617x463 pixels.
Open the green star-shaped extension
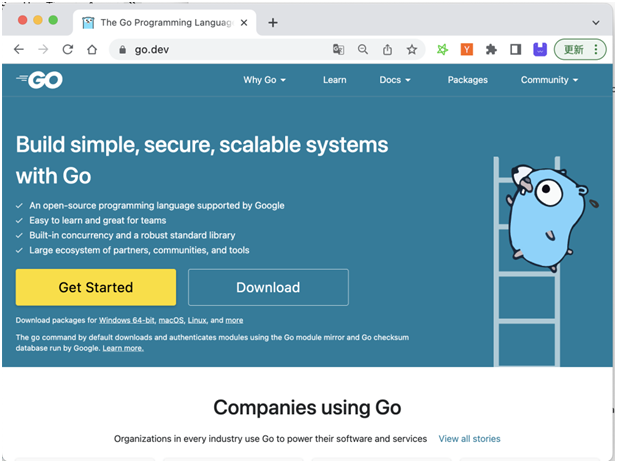pos(442,50)
